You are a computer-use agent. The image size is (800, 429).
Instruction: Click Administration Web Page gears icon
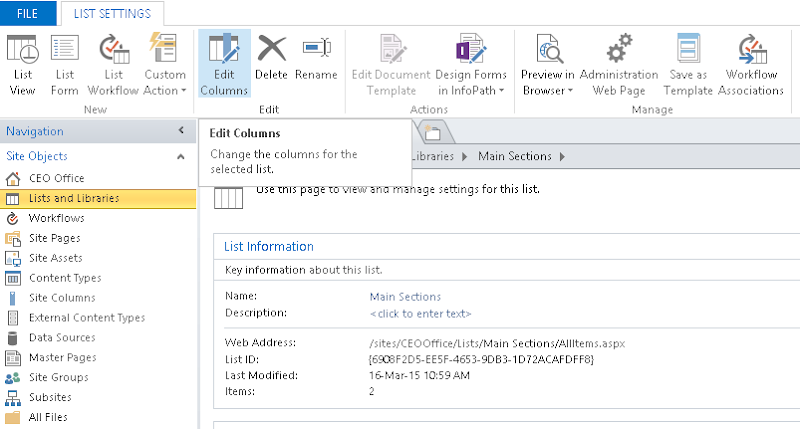tap(618, 49)
